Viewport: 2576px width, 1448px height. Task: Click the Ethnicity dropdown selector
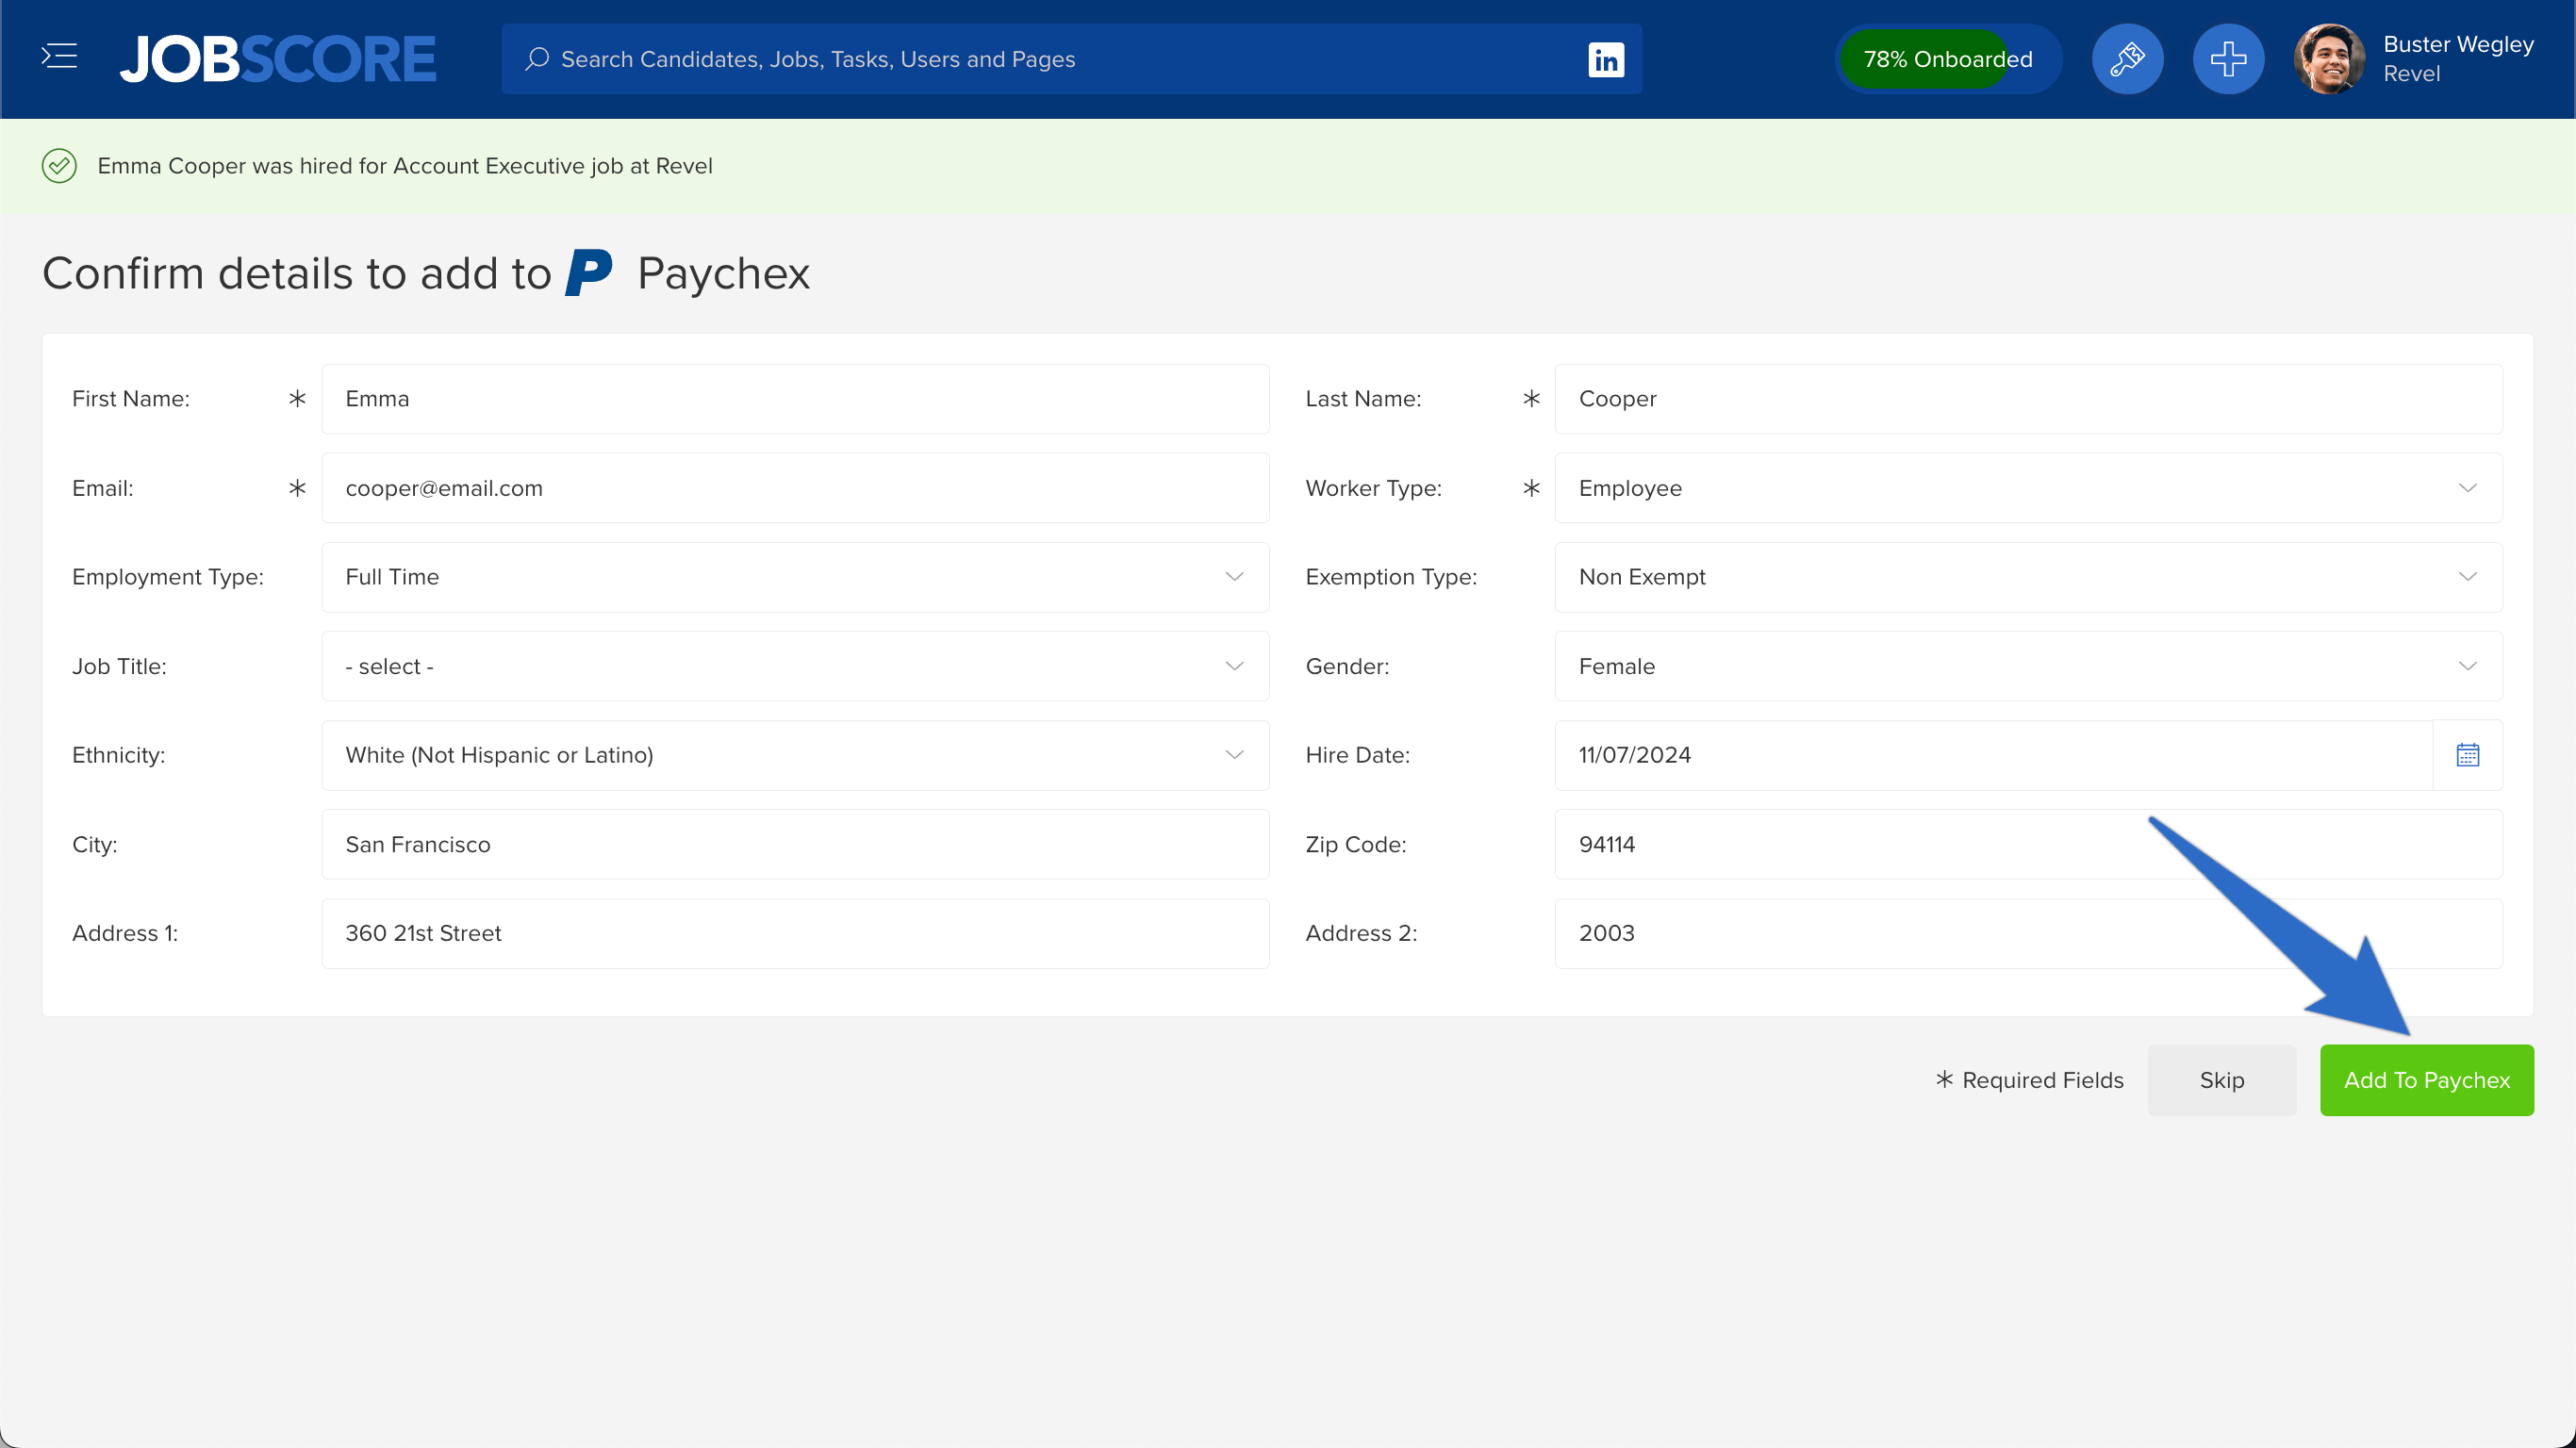pyautogui.click(x=794, y=755)
